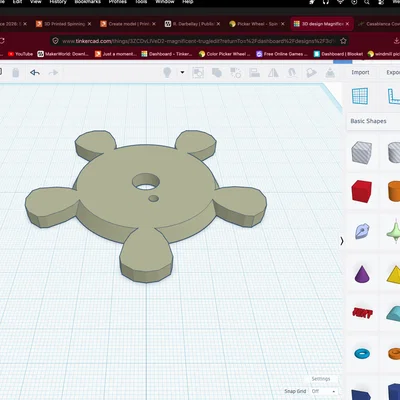Switch to the Casablanca tab

(x=379, y=24)
